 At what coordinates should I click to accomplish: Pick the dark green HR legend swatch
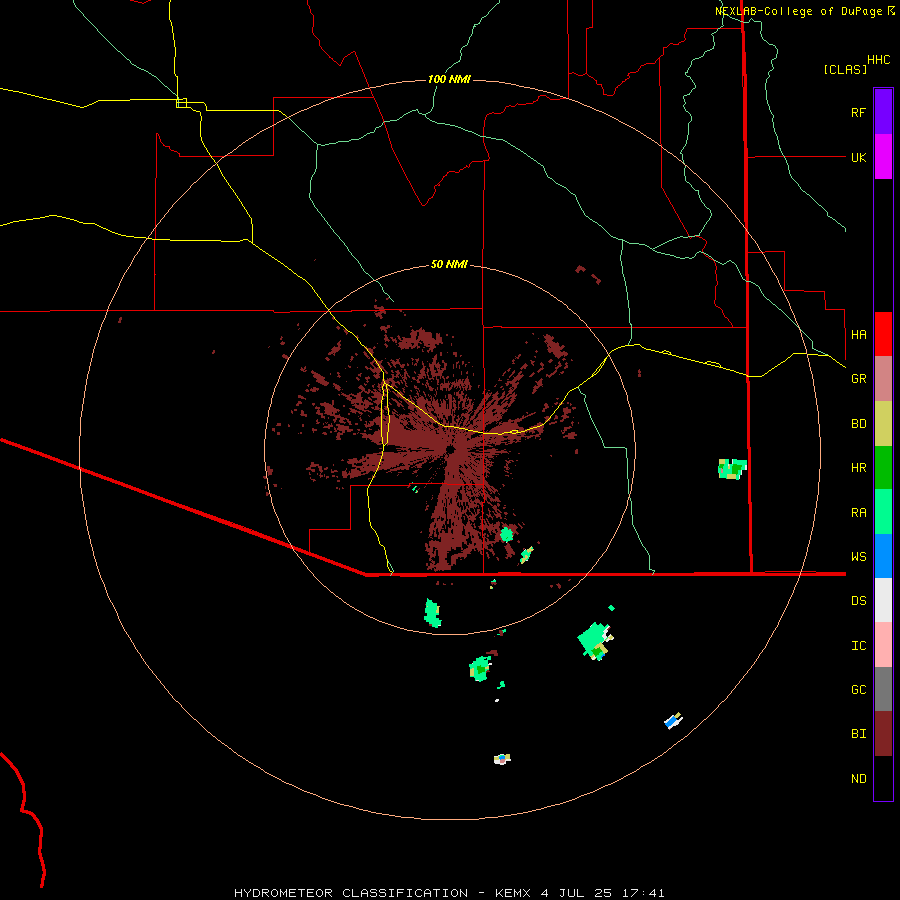coord(883,468)
